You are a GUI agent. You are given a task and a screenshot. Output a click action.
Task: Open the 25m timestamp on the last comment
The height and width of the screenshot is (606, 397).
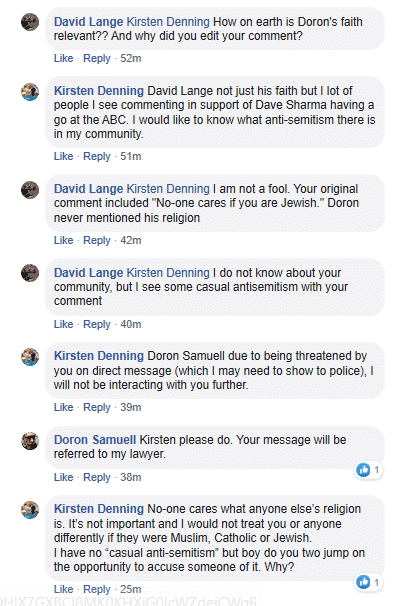pyautogui.click(x=131, y=589)
